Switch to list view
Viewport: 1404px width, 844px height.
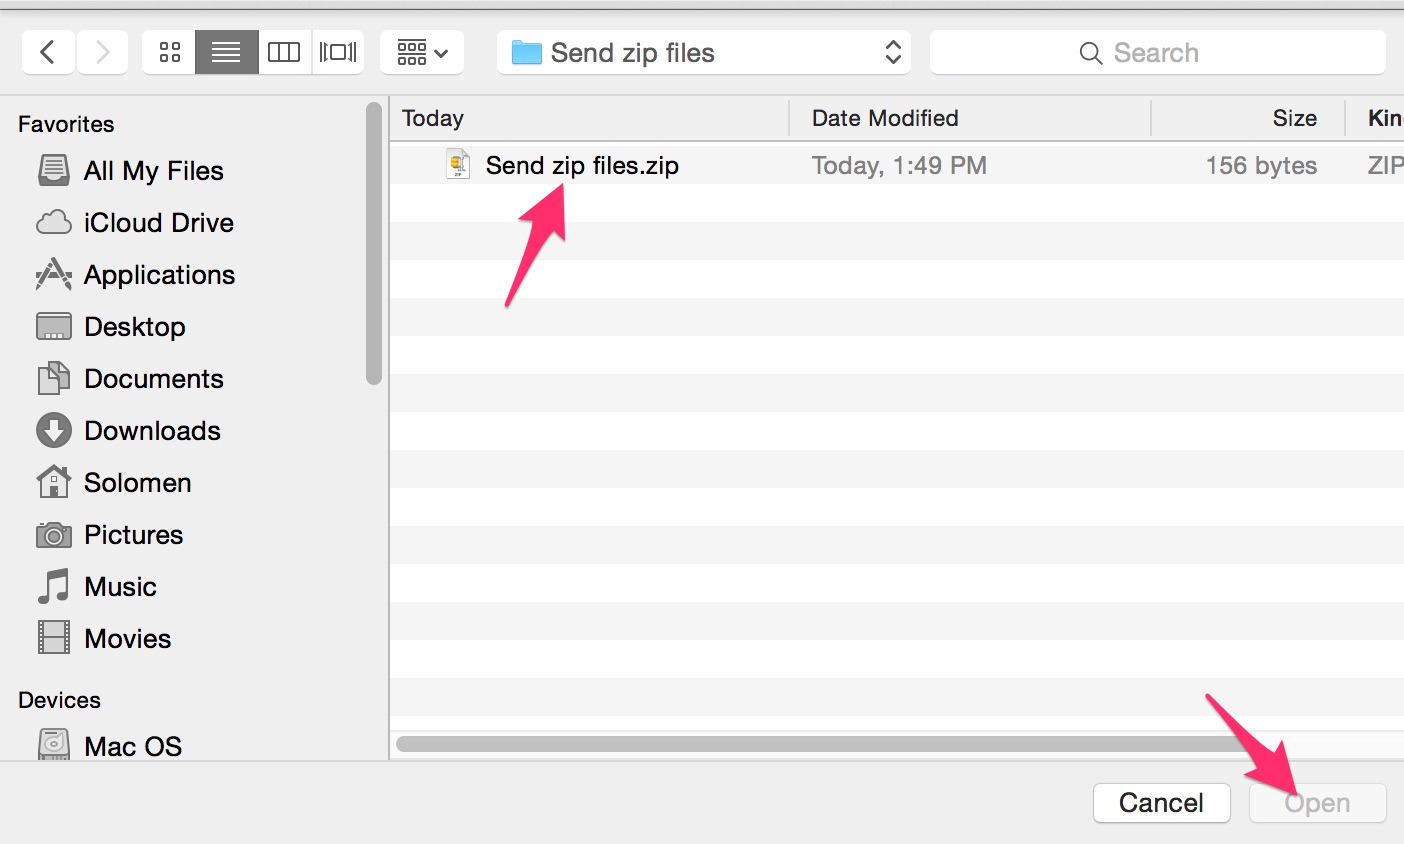pos(226,52)
